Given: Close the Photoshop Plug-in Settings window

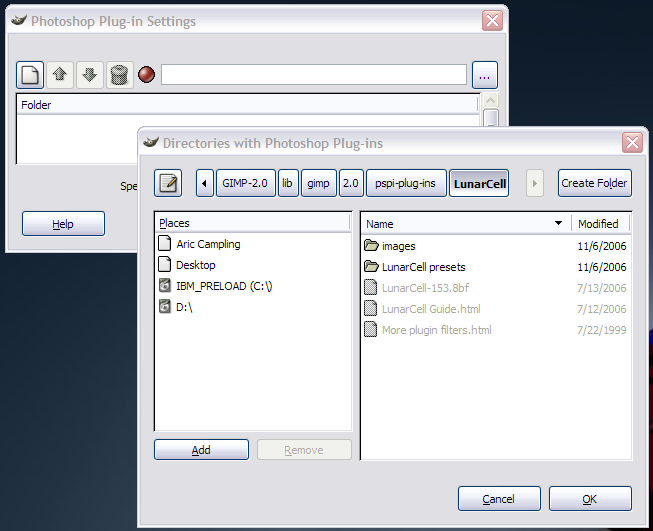Looking at the screenshot, I should click(x=492, y=20).
